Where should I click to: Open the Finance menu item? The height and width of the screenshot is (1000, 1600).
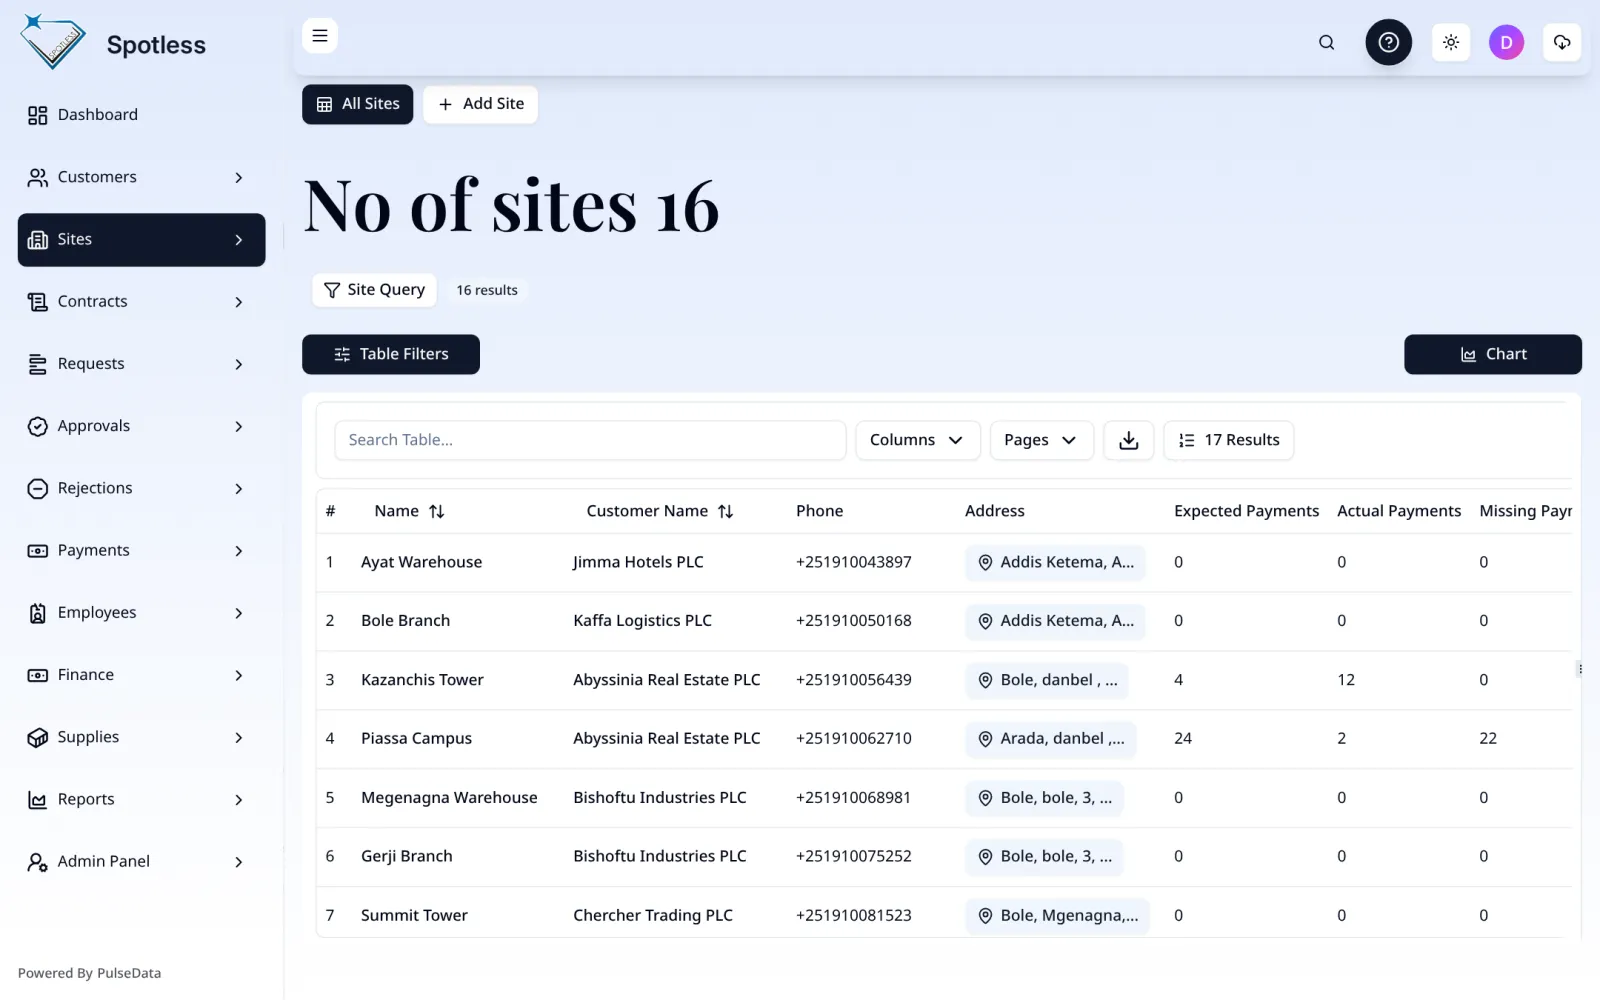point(141,675)
